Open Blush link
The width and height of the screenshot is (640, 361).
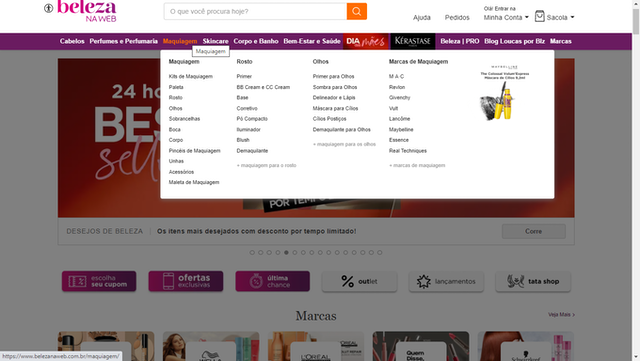tap(243, 140)
